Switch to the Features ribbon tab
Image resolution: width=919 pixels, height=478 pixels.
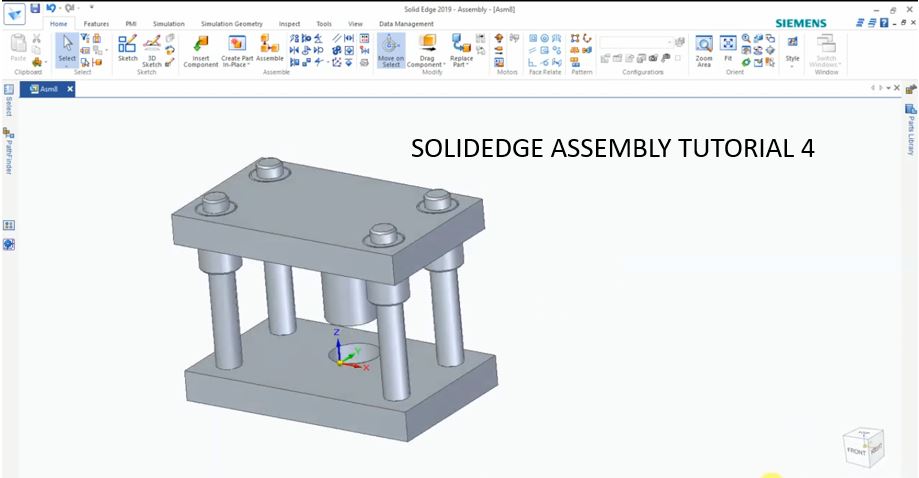[x=96, y=24]
